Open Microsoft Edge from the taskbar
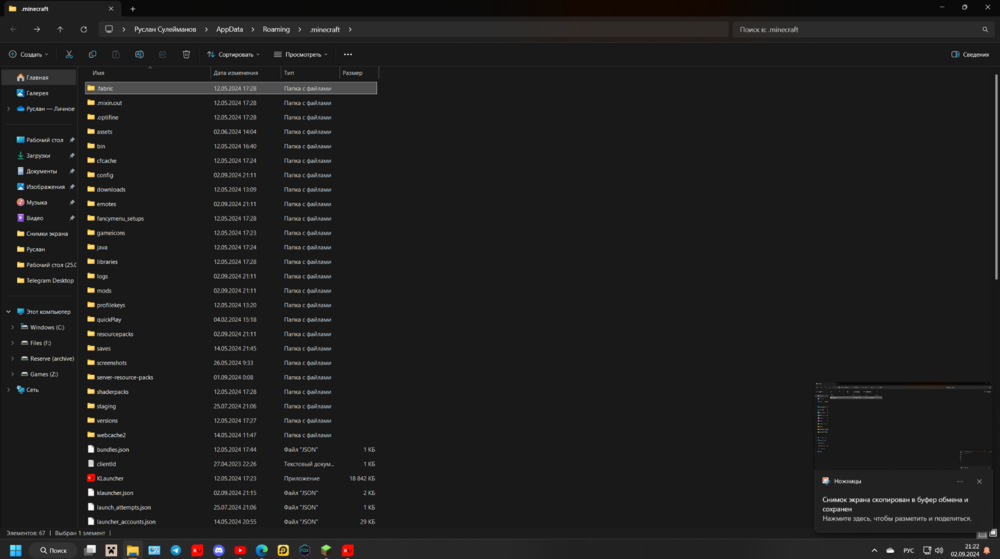Image resolution: width=1000 pixels, height=559 pixels. (261, 550)
